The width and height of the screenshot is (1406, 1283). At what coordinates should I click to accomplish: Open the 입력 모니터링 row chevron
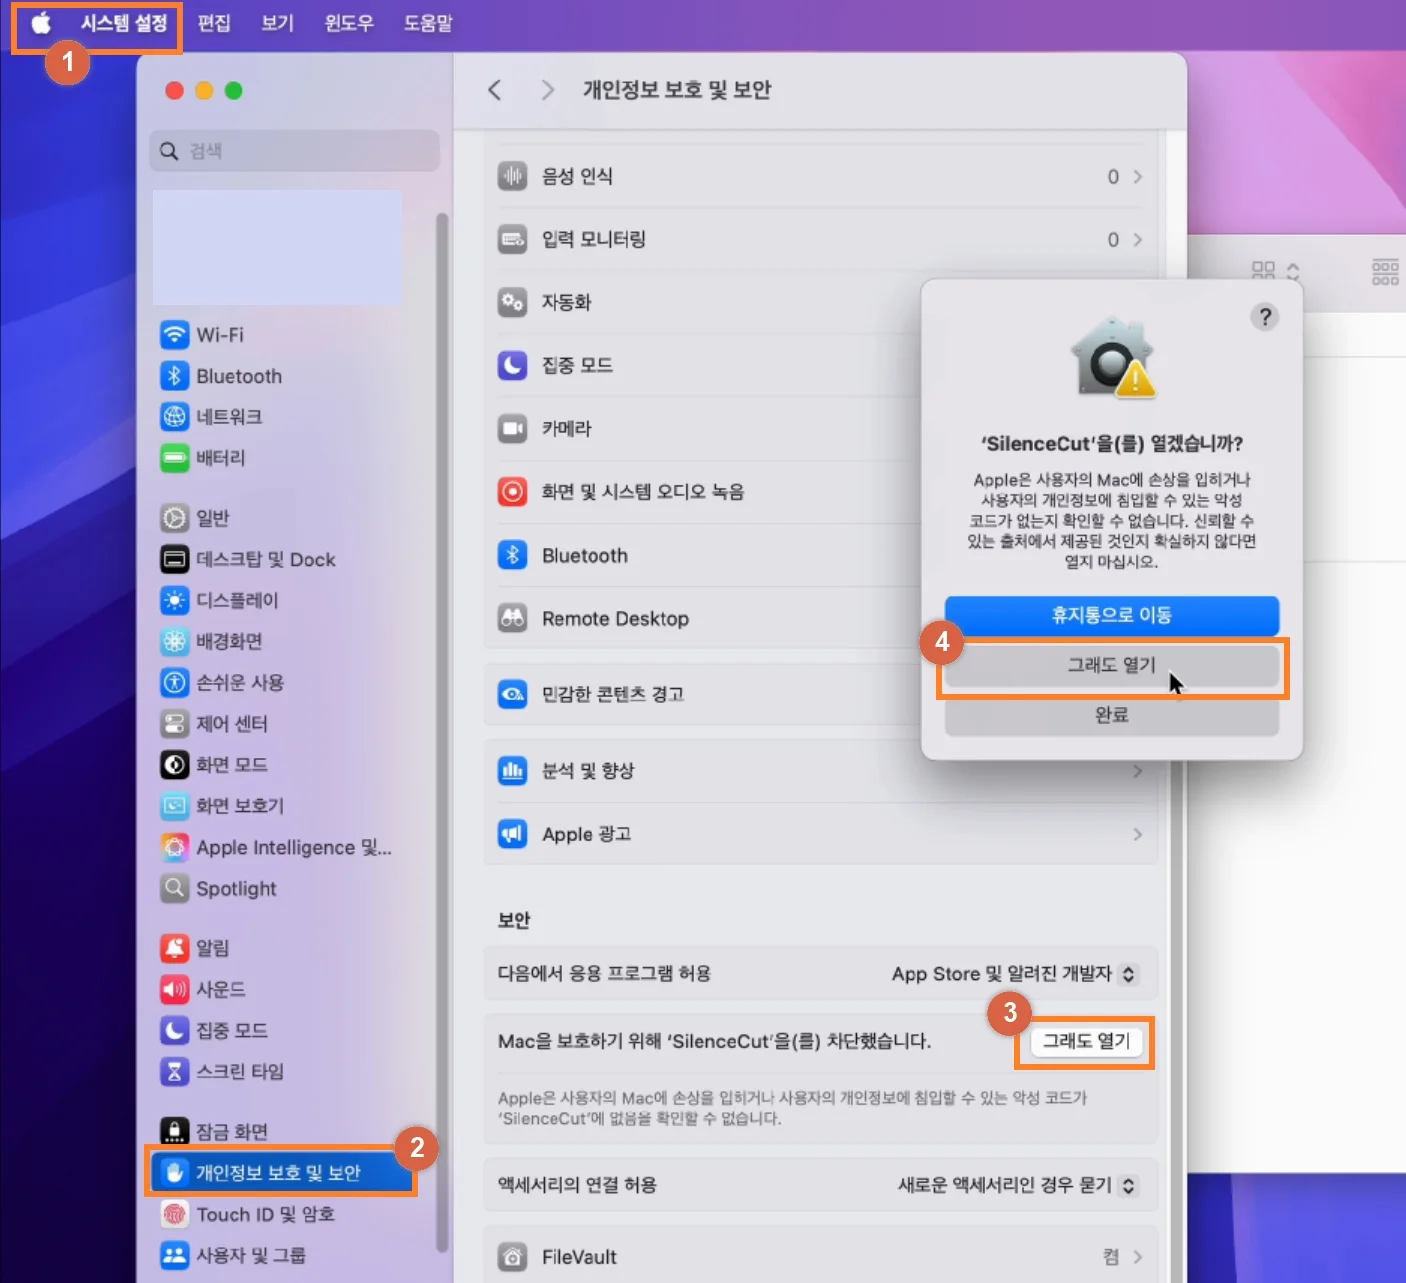coord(1137,240)
